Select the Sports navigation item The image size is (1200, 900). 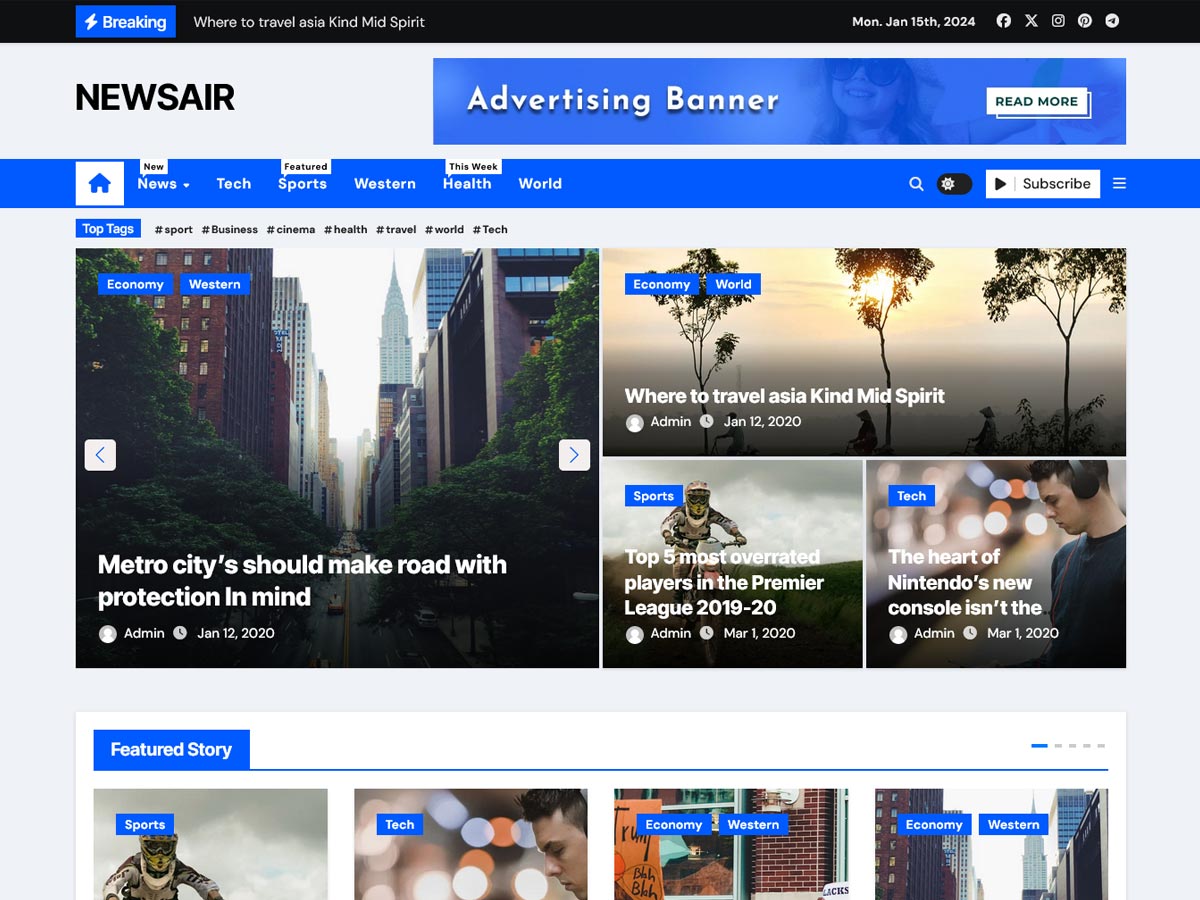point(302,184)
